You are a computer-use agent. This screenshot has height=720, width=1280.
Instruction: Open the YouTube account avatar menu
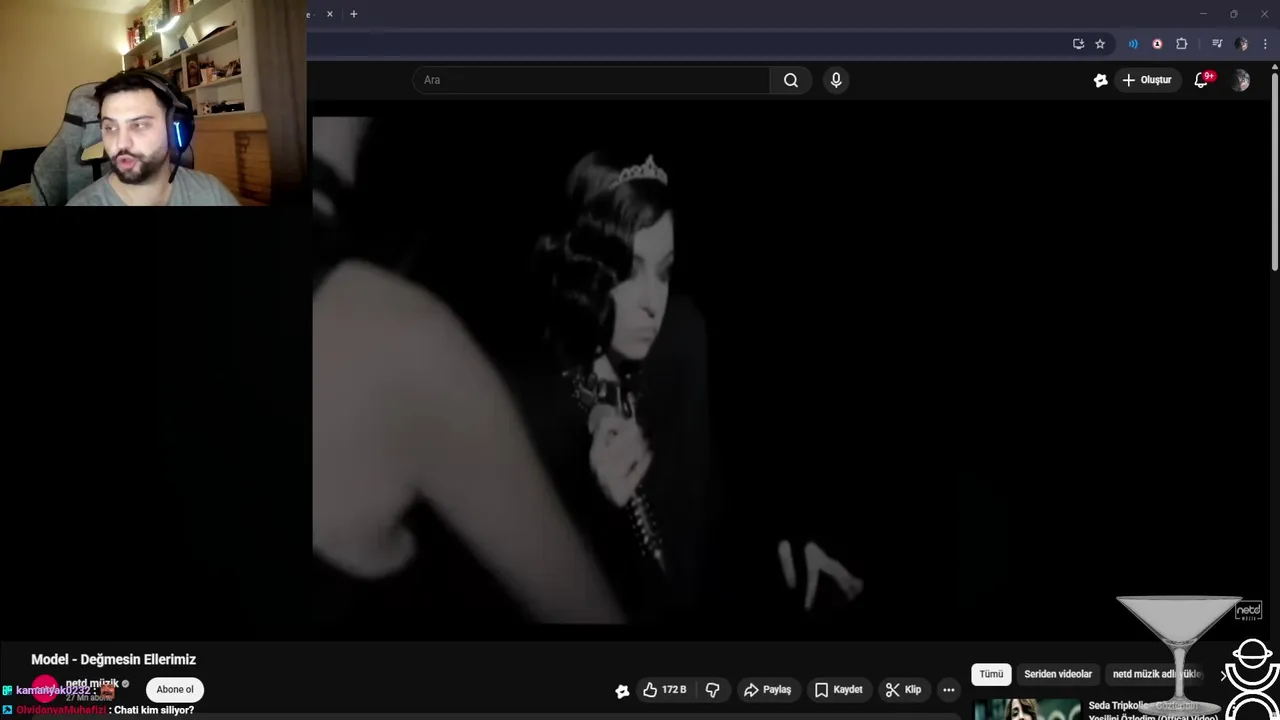pyautogui.click(x=1241, y=81)
